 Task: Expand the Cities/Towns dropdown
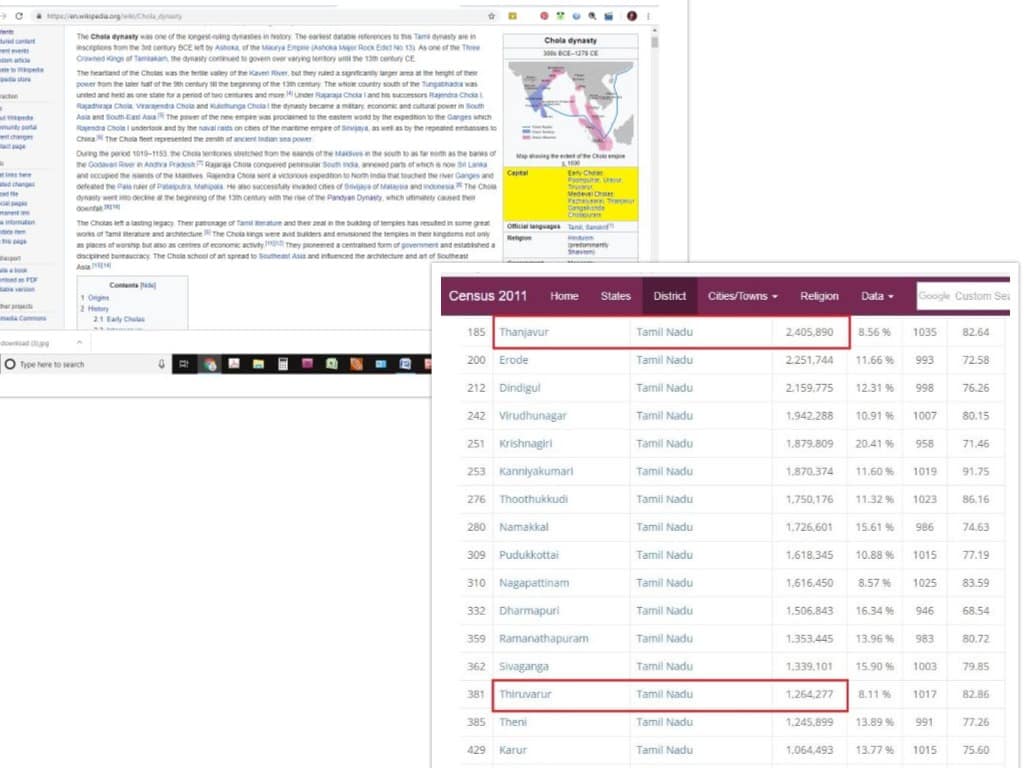743,296
